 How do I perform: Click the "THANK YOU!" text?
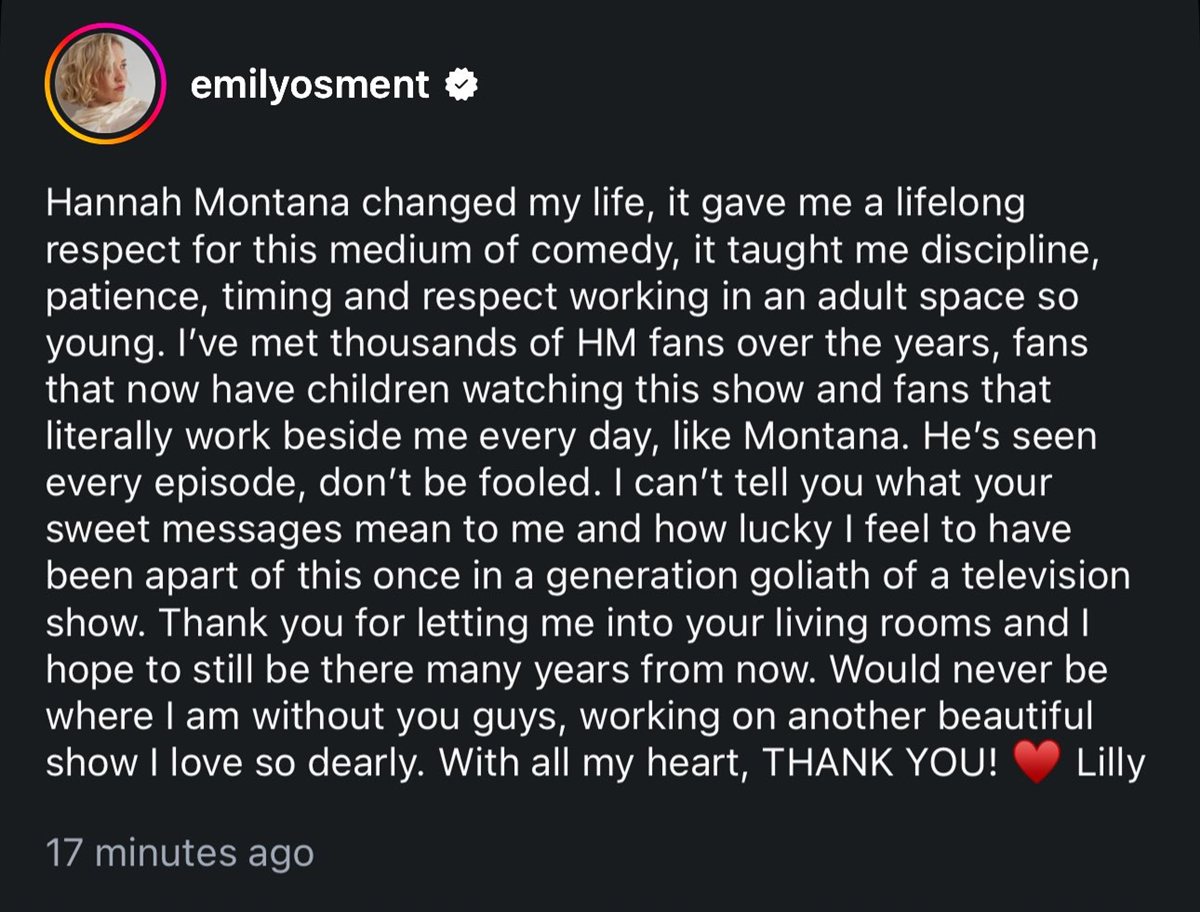tap(880, 764)
